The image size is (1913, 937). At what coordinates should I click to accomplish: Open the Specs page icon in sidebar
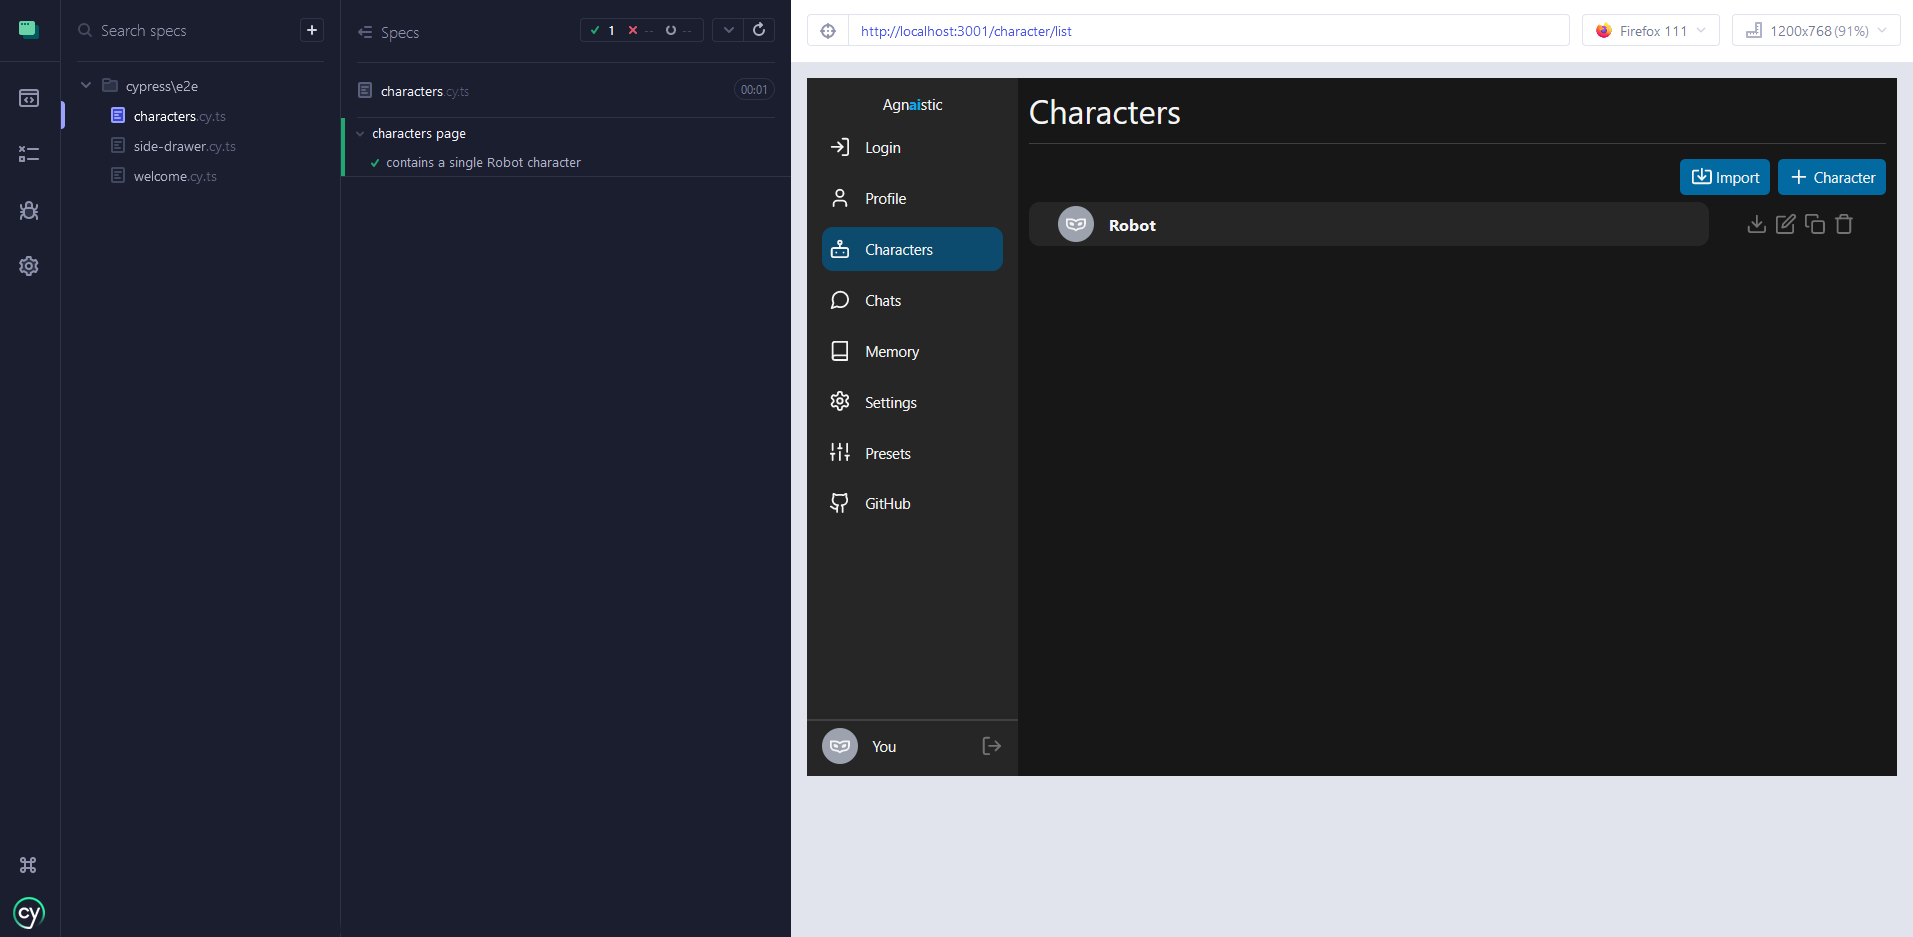click(29, 98)
